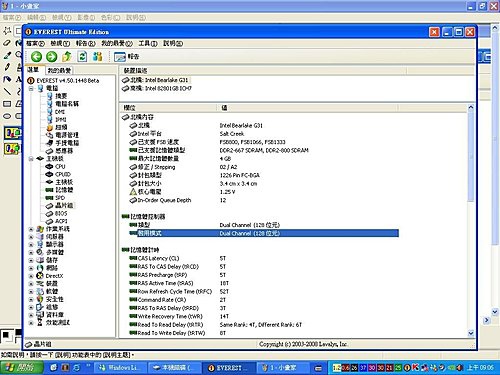This screenshot has width=500, height=375.
Task: Select 電腦名稱 tree item
Action: point(67,104)
